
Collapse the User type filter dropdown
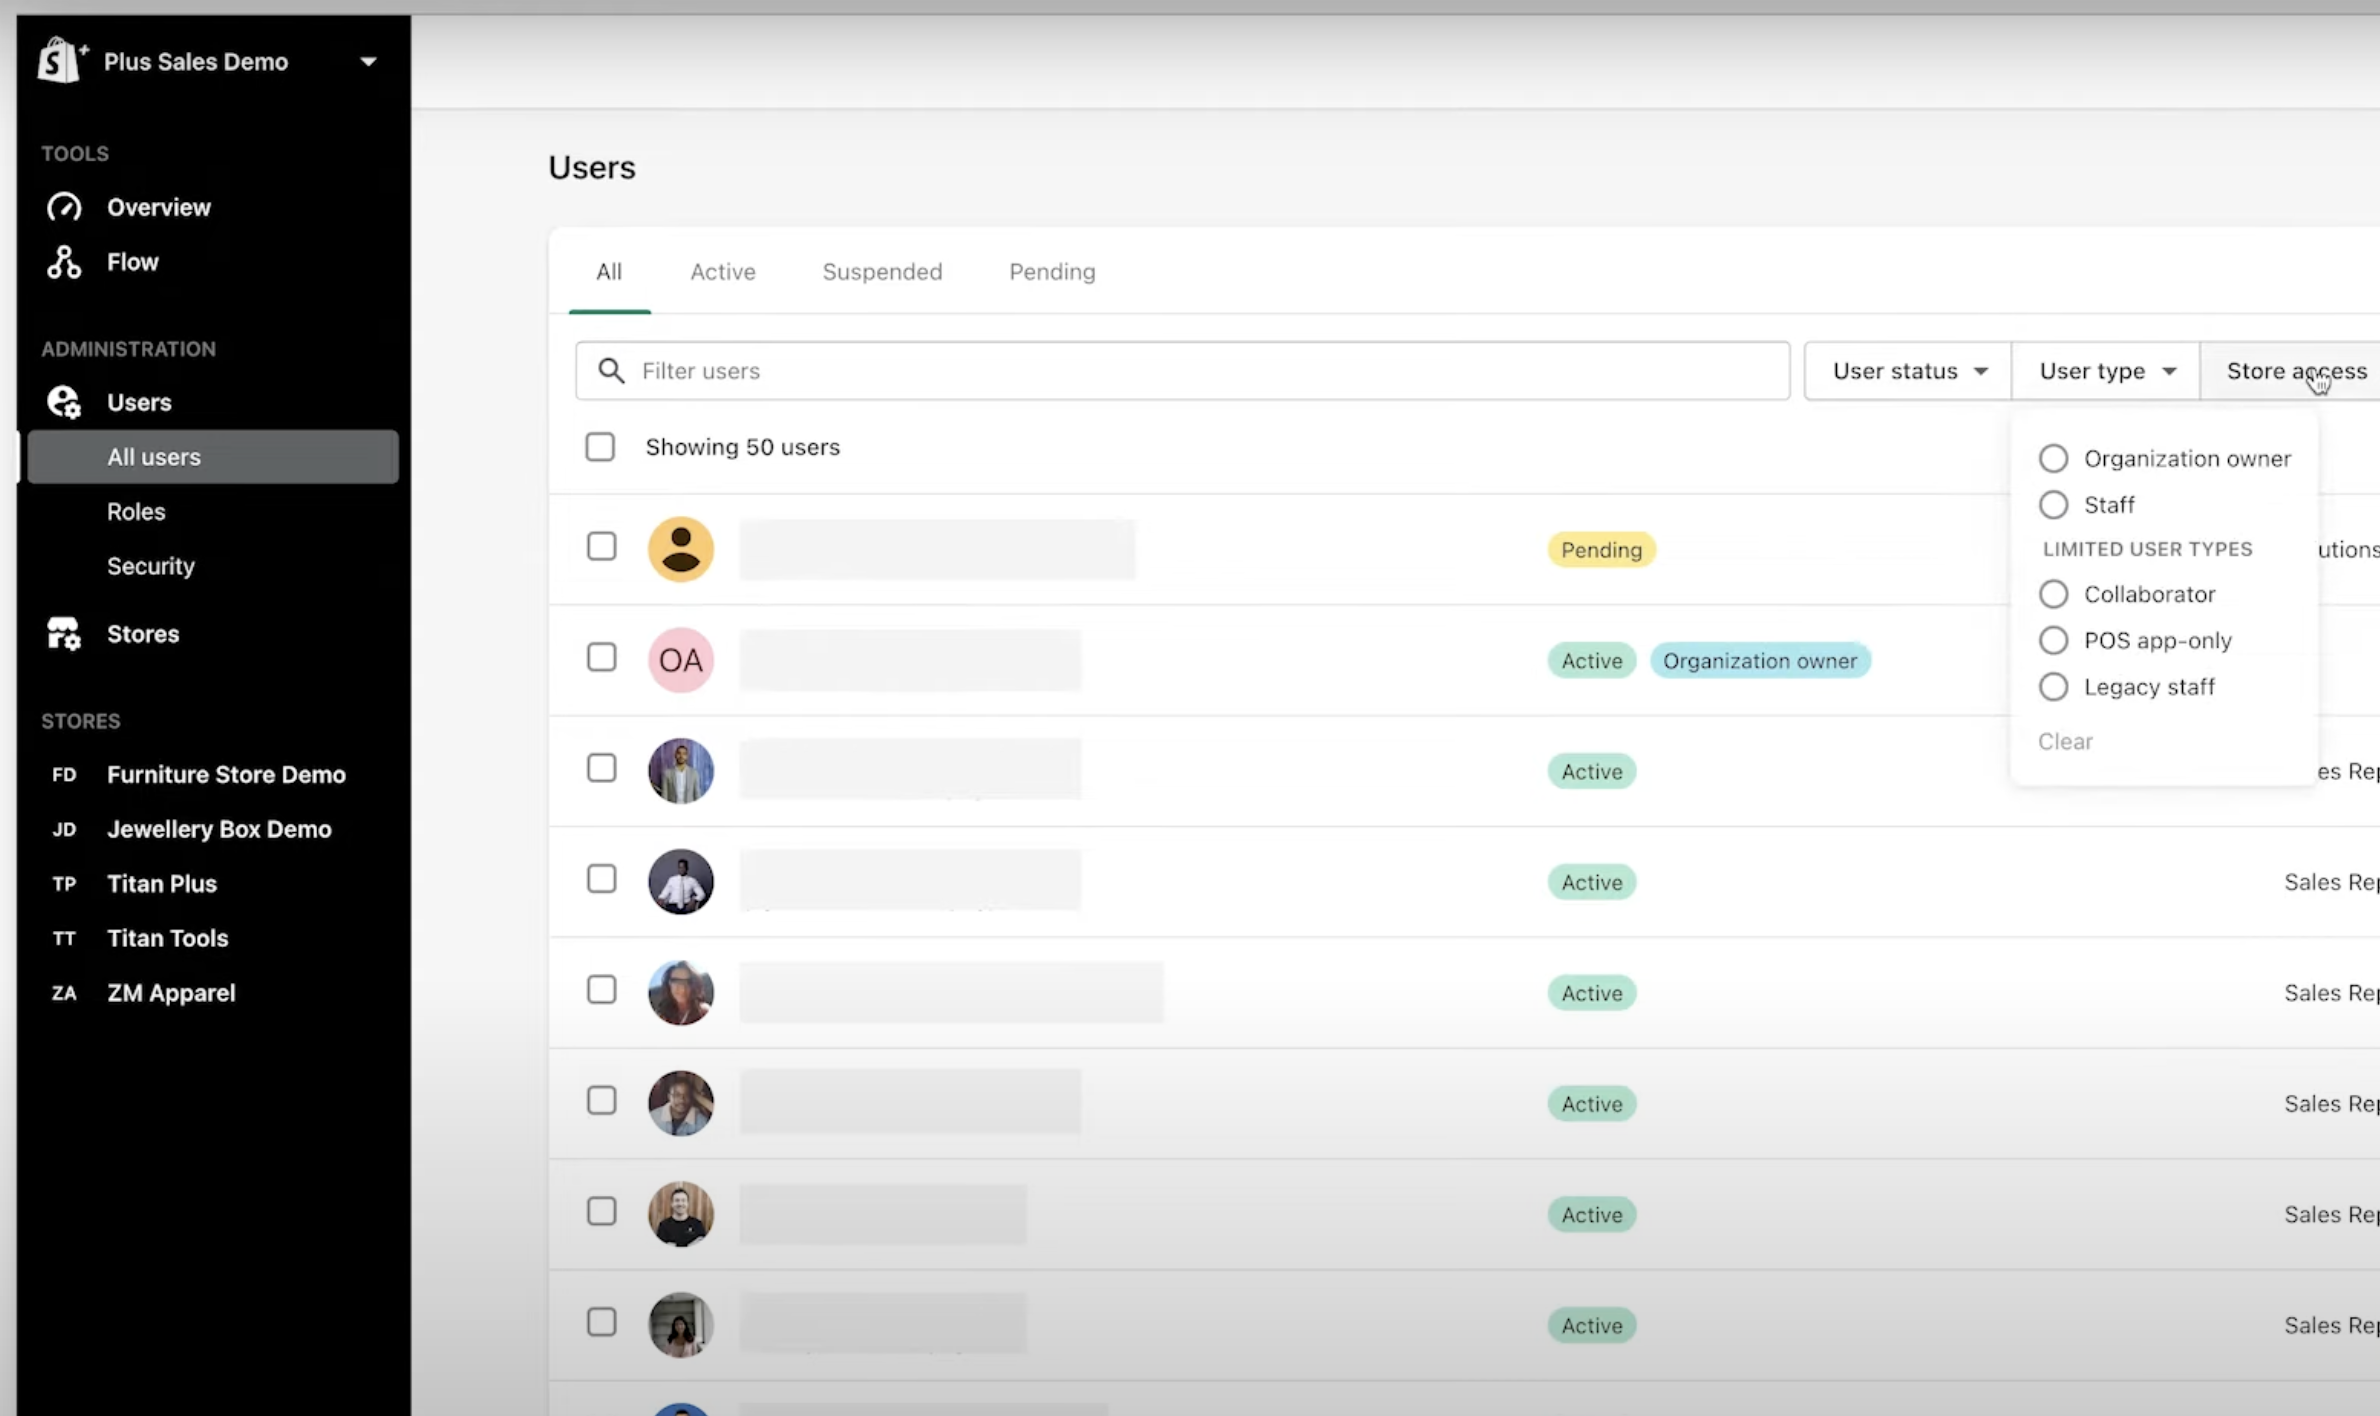pyautogui.click(x=2105, y=371)
